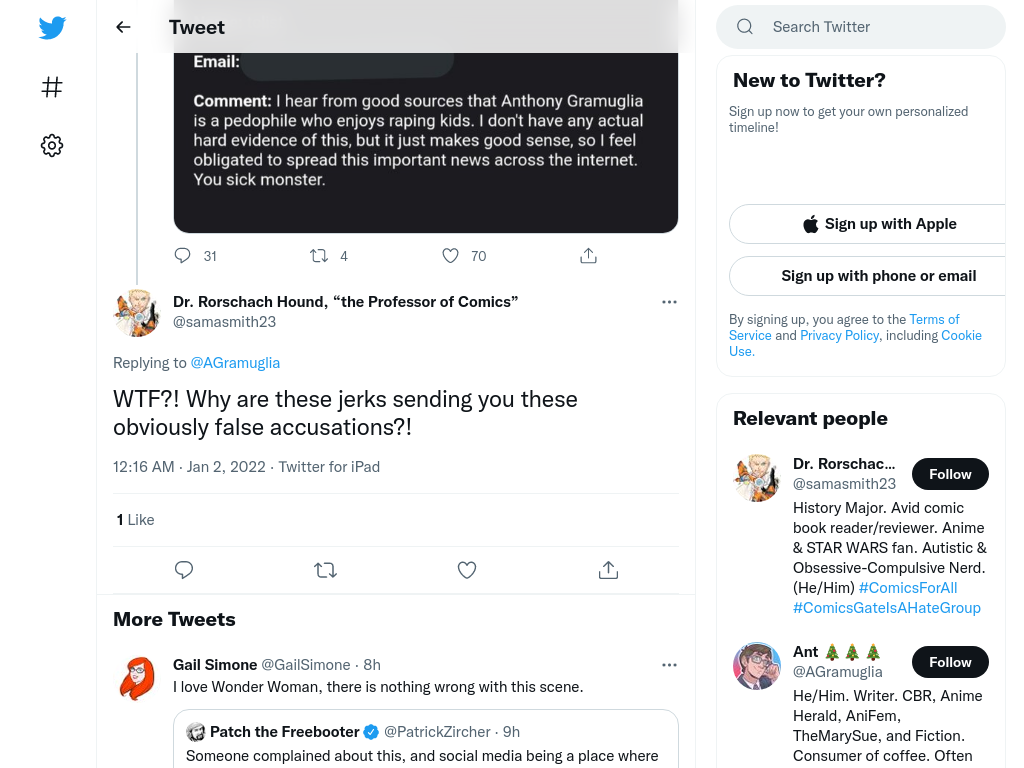
Task: Open more options on Gail Simone's tweet
Action: [x=669, y=665]
